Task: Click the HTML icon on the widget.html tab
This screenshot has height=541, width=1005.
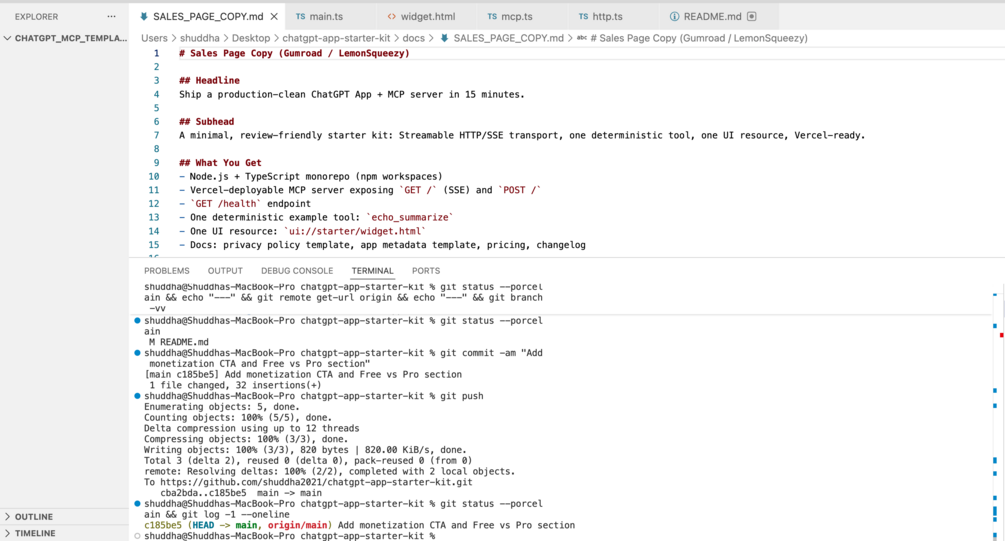Action: pyautogui.click(x=392, y=17)
